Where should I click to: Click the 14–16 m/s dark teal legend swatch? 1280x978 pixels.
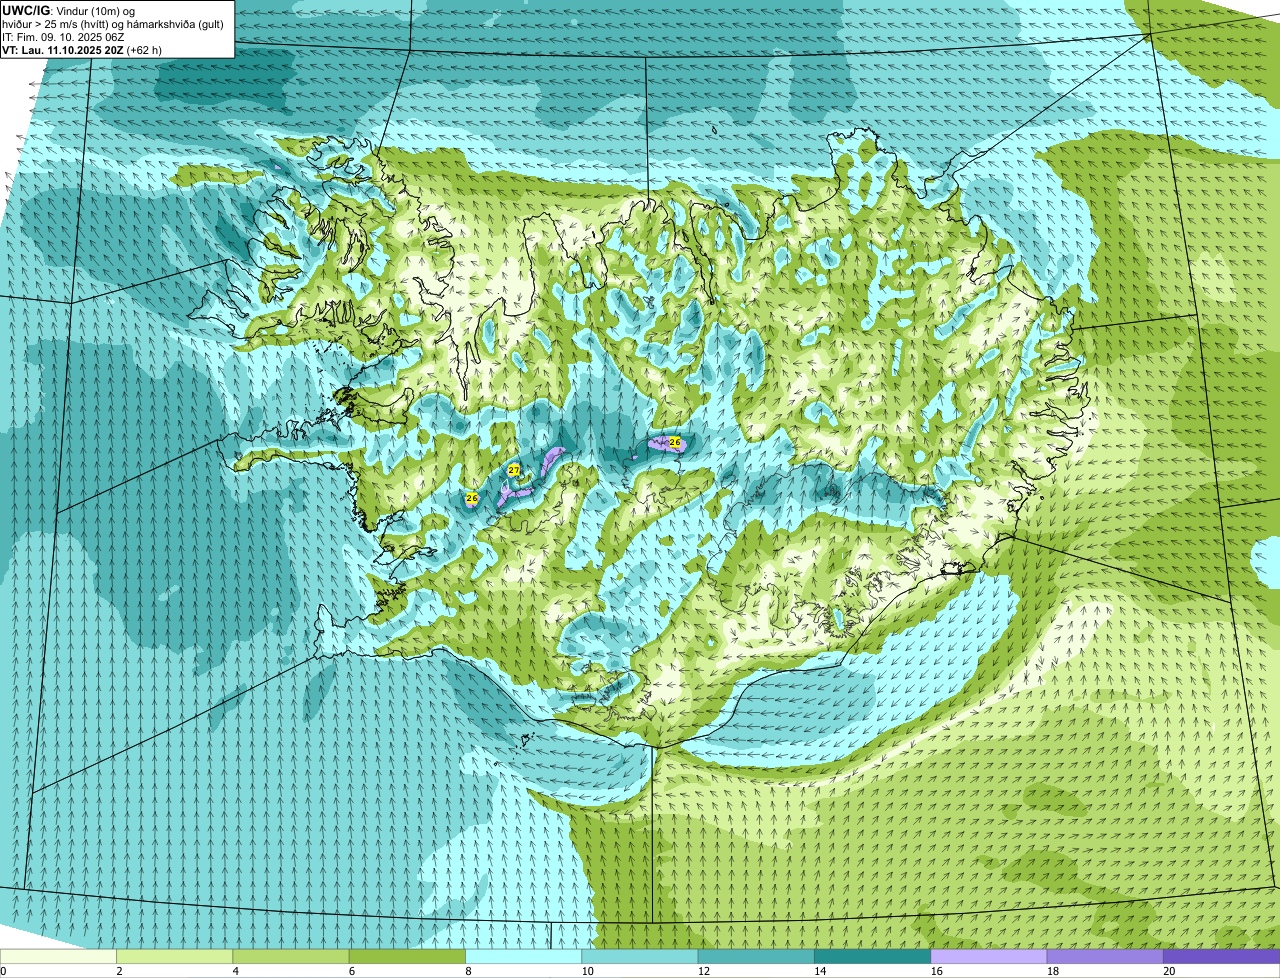[x=872, y=957]
